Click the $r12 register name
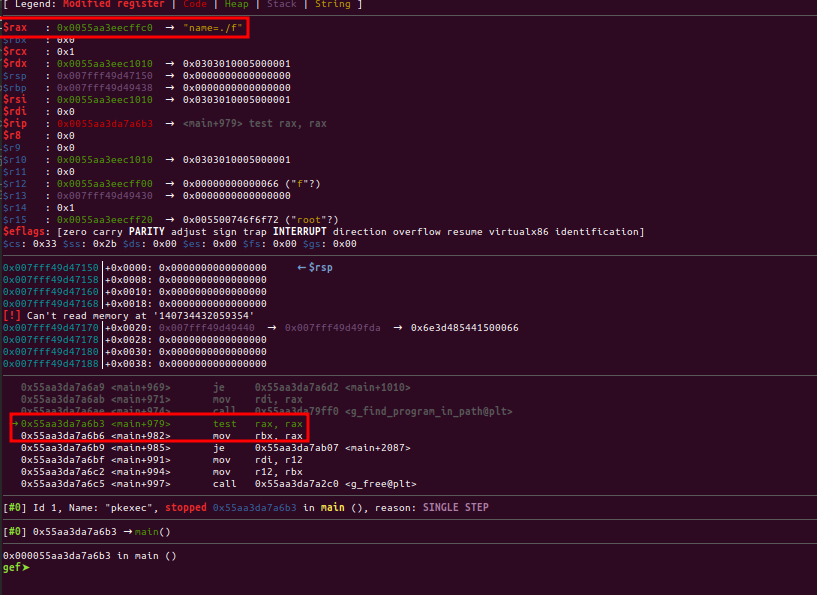This screenshot has height=595, width=817. [x=15, y=184]
